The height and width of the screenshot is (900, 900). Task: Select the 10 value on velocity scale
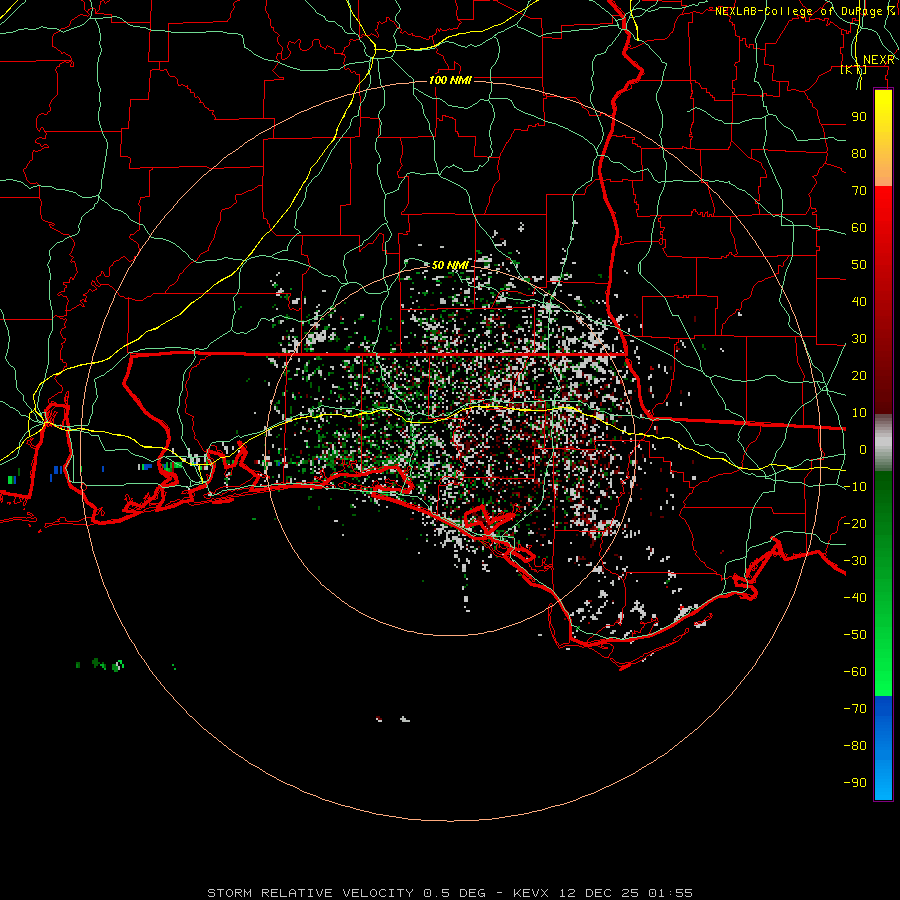click(x=859, y=413)
